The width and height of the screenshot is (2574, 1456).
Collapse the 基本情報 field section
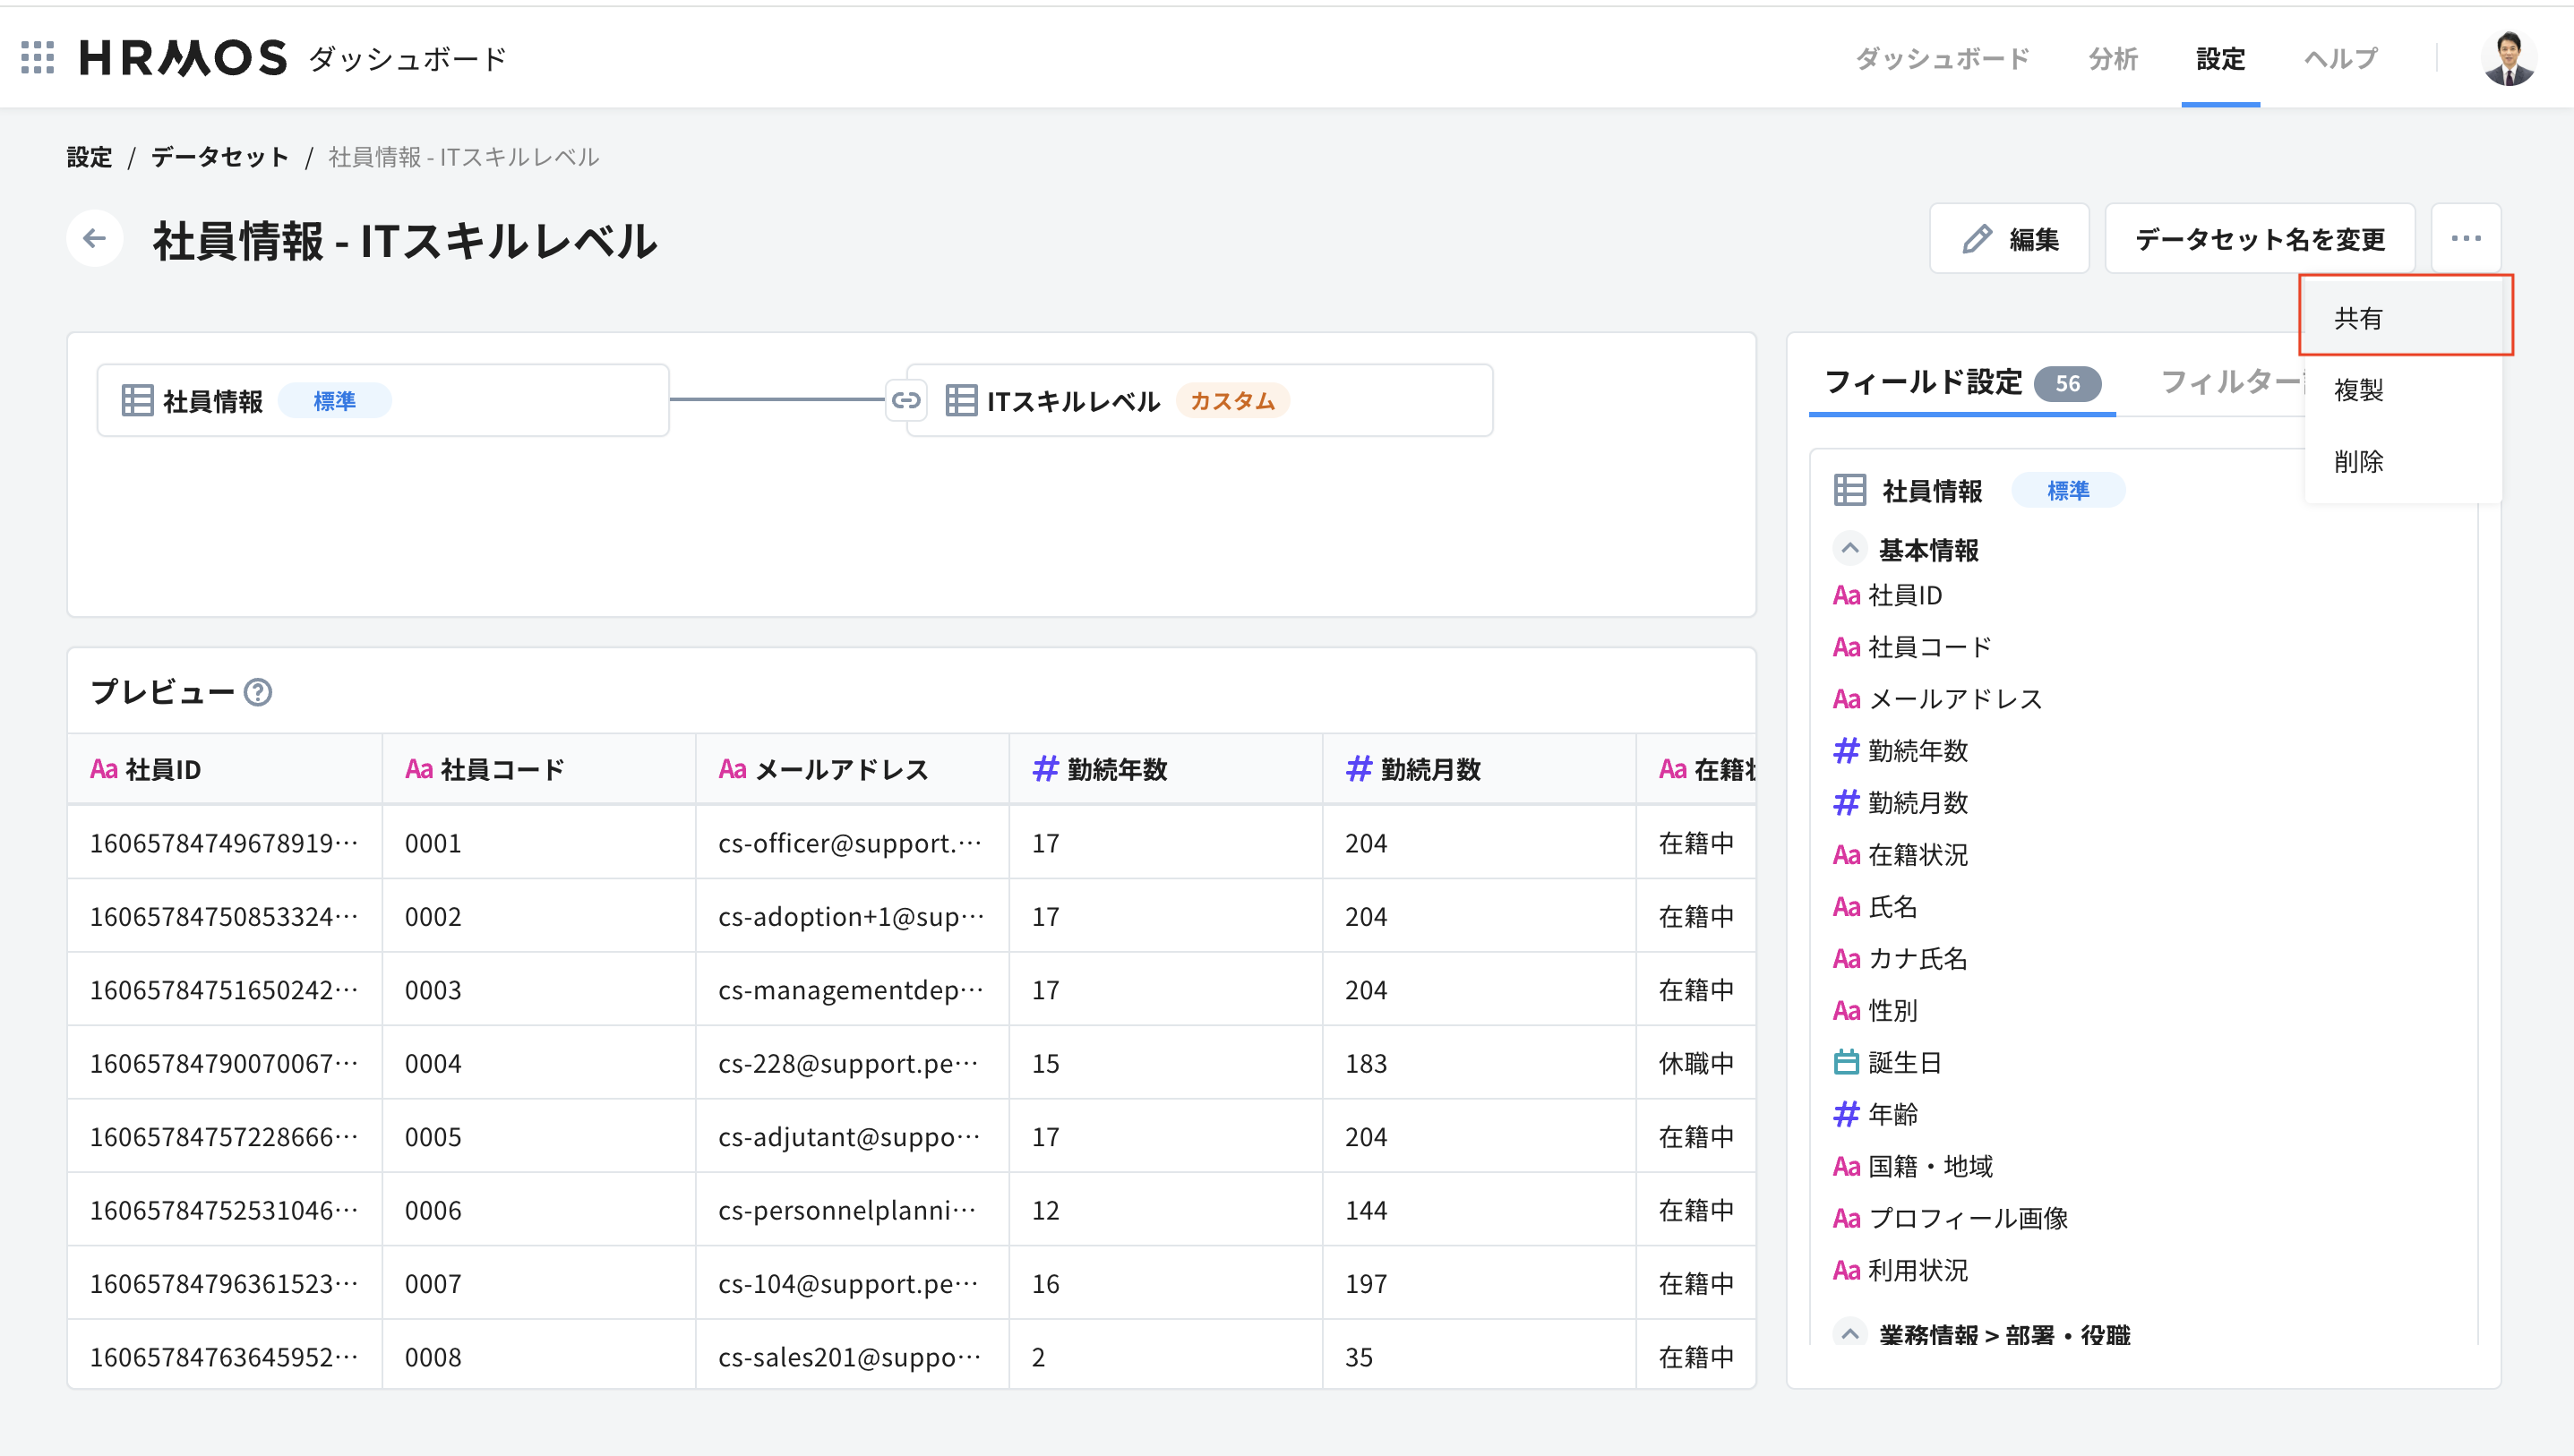1849,548
